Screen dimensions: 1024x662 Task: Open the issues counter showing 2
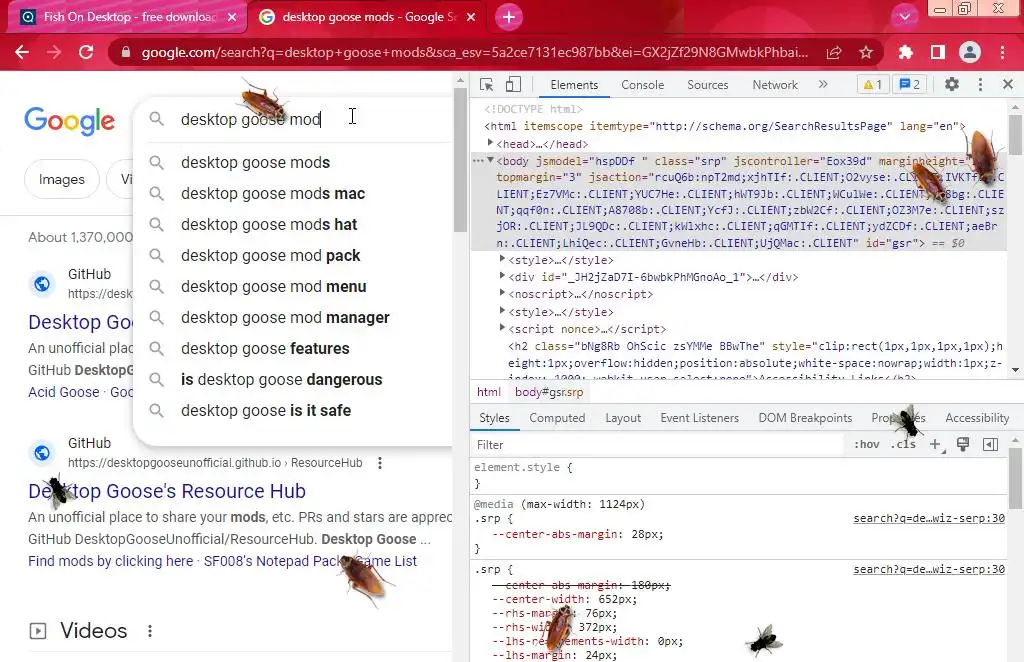[910, 85]
